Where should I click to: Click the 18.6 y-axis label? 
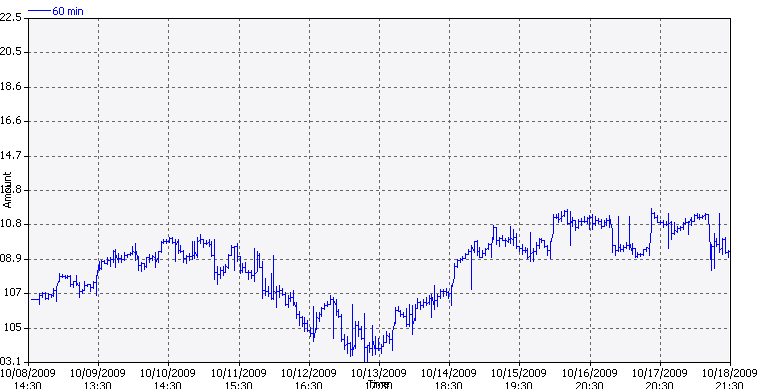pyautogui.click(x=11, y=87)
